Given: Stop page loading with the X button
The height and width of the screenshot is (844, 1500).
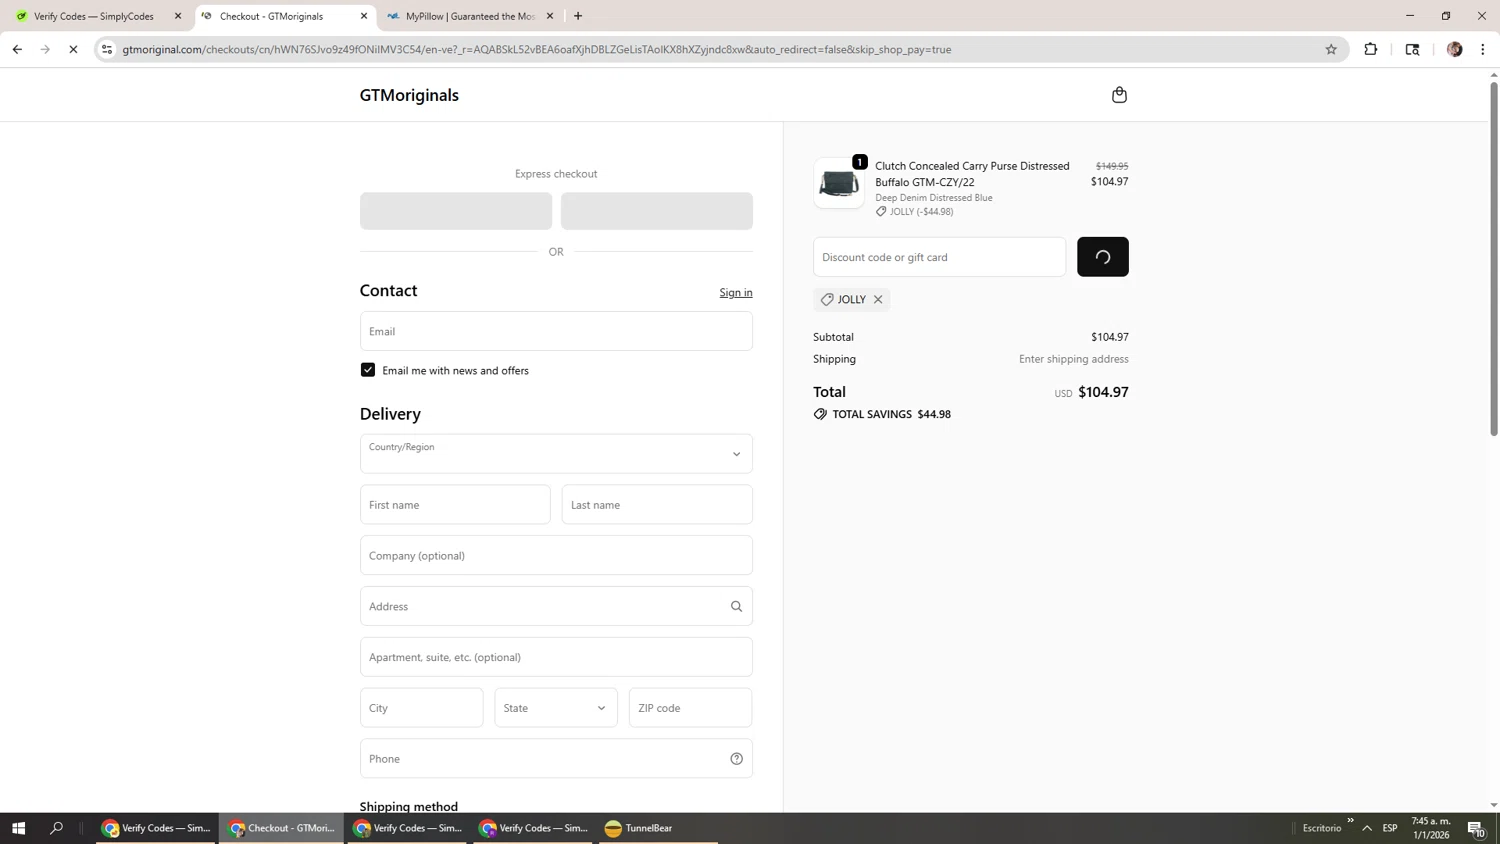Looking at the screenshot, I should (73, 49).
